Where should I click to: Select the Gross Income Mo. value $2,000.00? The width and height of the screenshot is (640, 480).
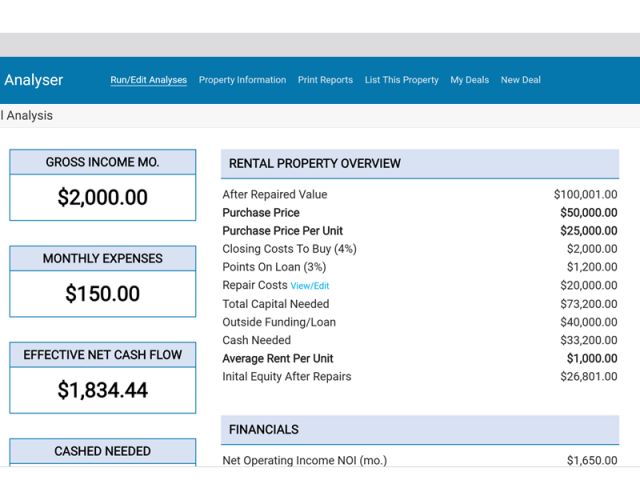[x=102, y=198]
